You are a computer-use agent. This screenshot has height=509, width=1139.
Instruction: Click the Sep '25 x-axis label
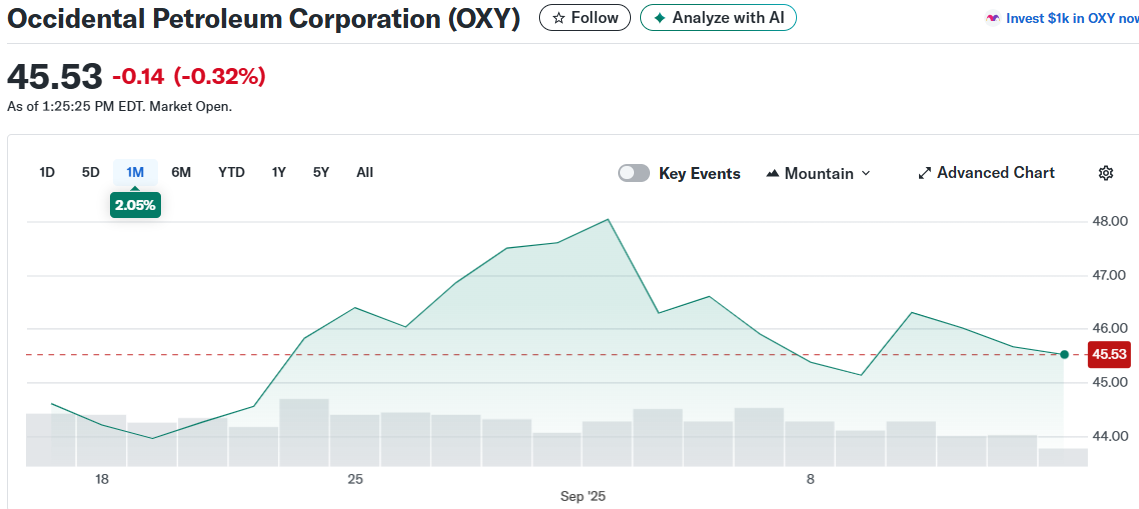[583, 497]
